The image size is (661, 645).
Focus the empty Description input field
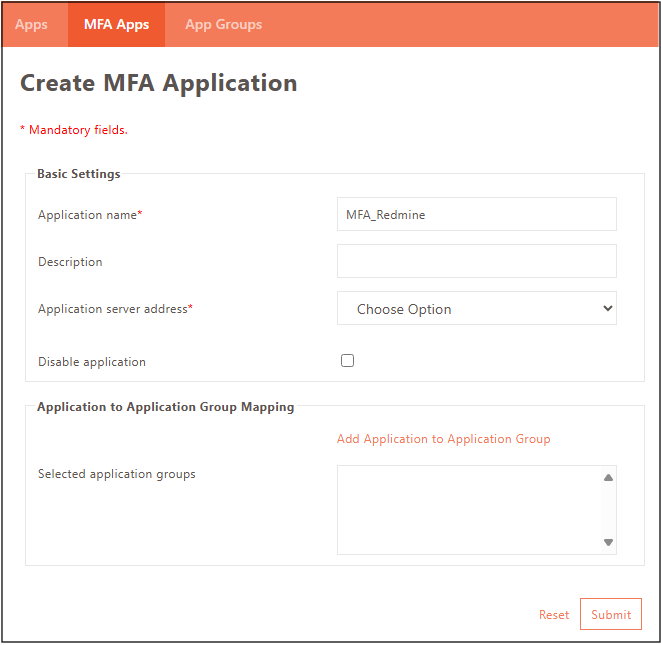pos(476,261)
